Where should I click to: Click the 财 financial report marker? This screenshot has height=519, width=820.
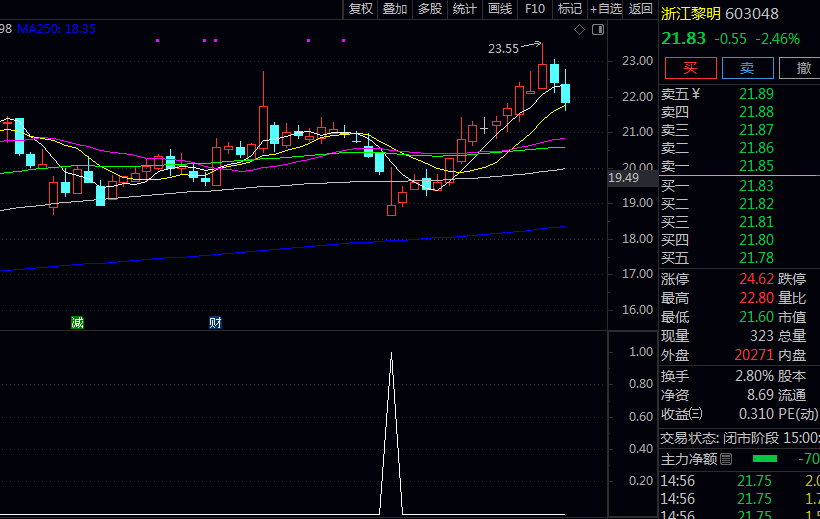point(214,322)
